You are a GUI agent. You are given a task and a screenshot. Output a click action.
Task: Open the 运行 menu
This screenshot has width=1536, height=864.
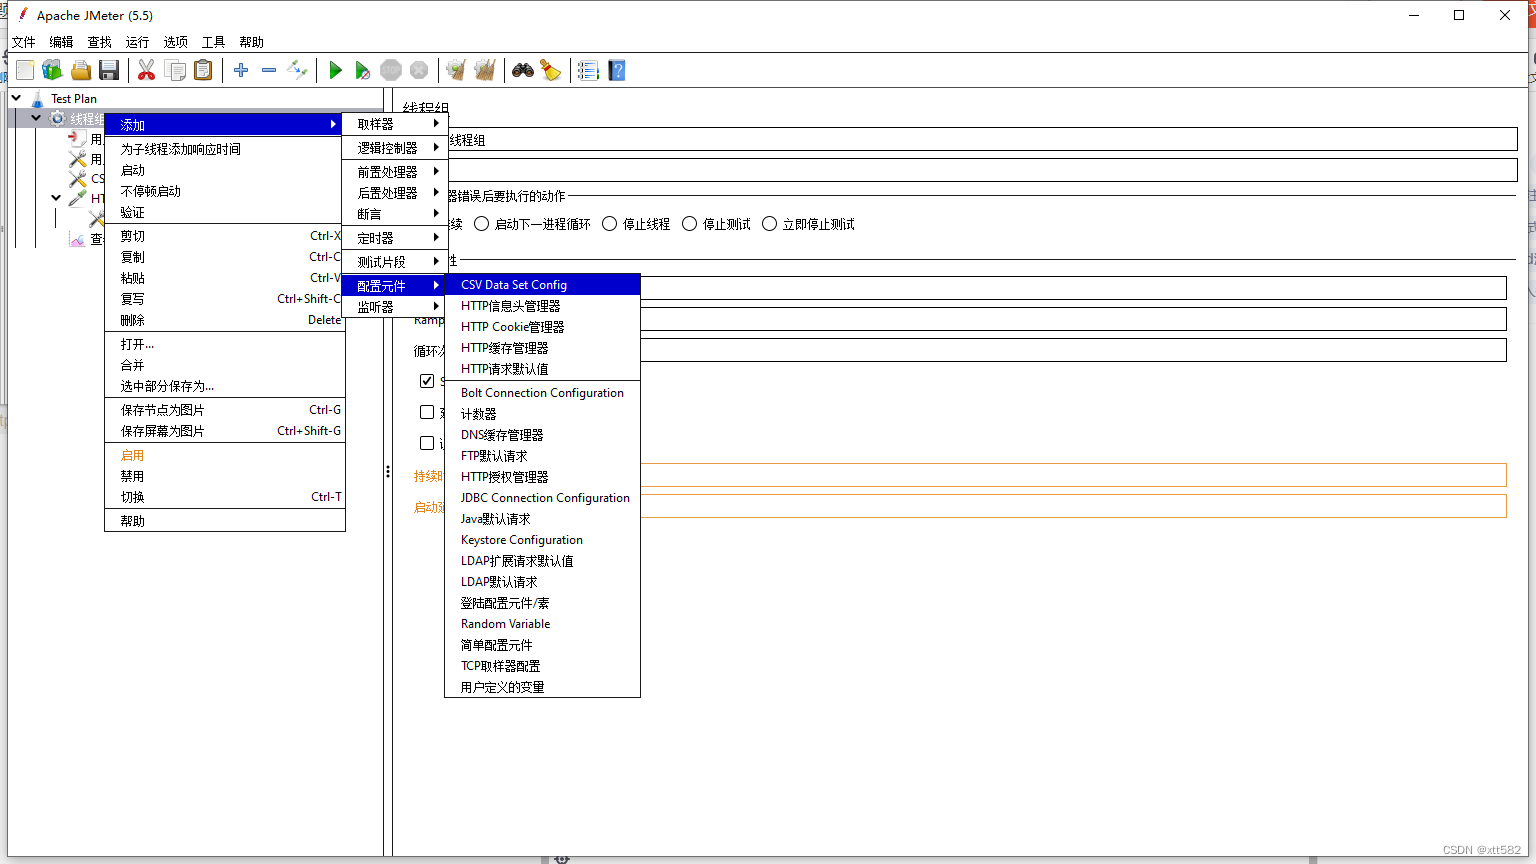(x=137, y=42)
